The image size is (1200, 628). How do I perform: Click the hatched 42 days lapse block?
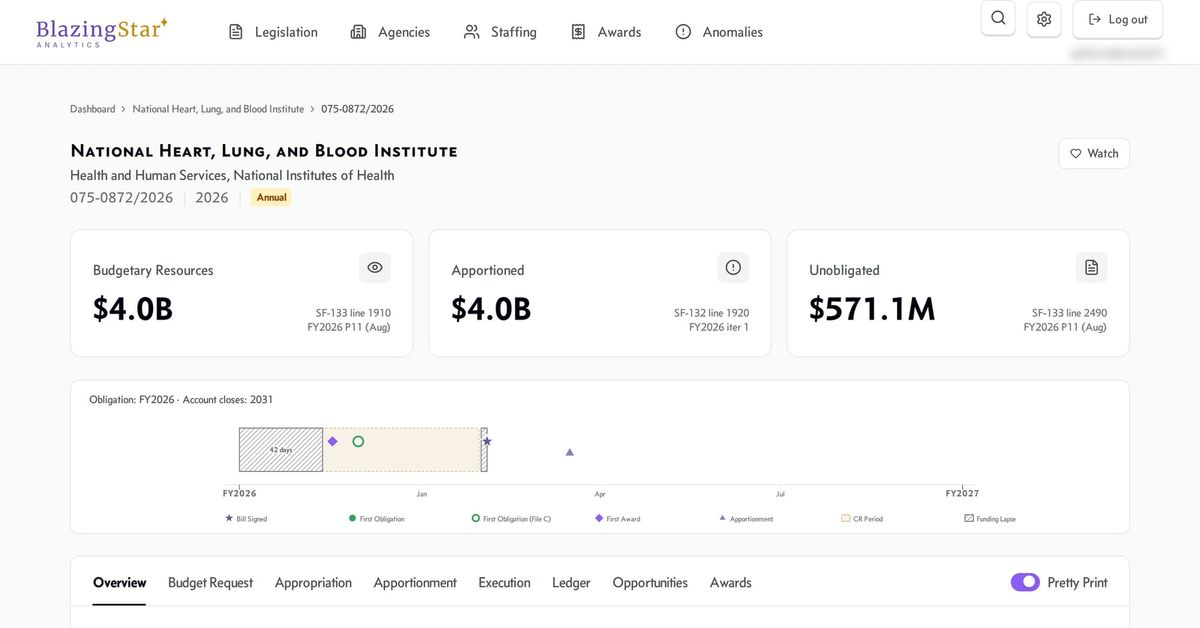click(x=281, y=450)
